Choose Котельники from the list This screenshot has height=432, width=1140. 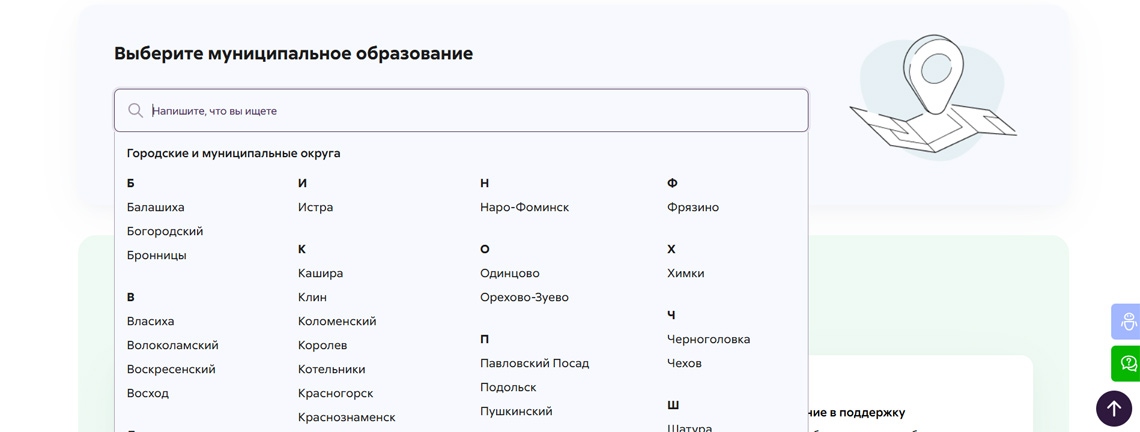(332, 369)
